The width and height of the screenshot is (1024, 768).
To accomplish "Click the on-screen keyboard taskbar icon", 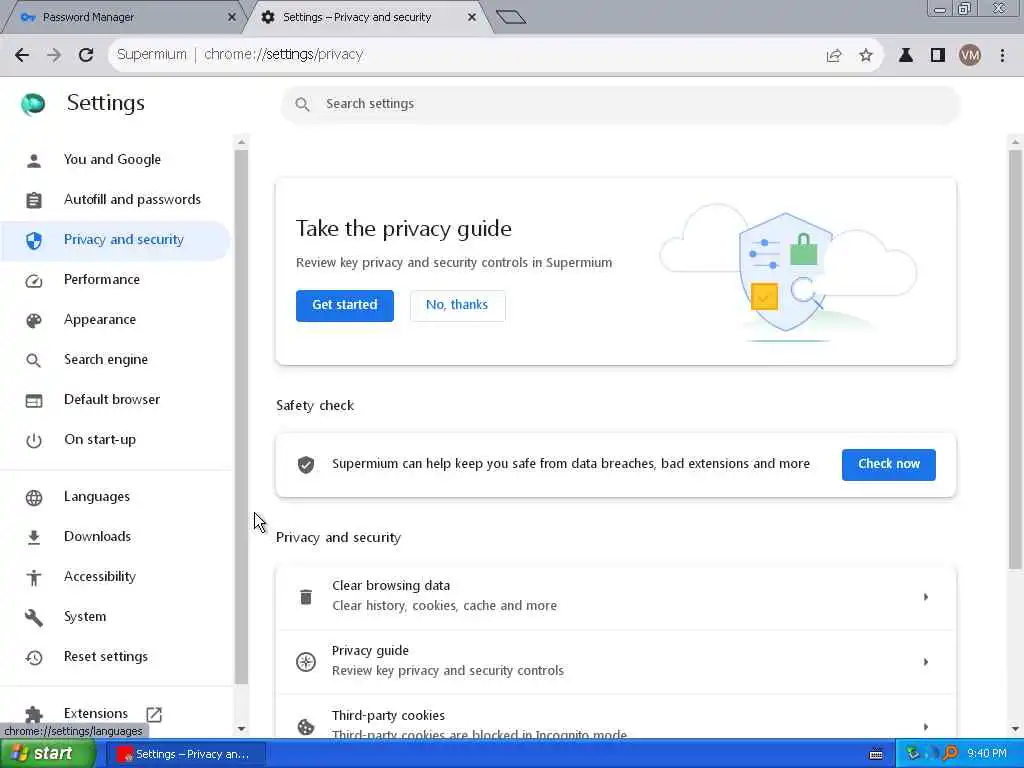I will [x=876, y=754].
